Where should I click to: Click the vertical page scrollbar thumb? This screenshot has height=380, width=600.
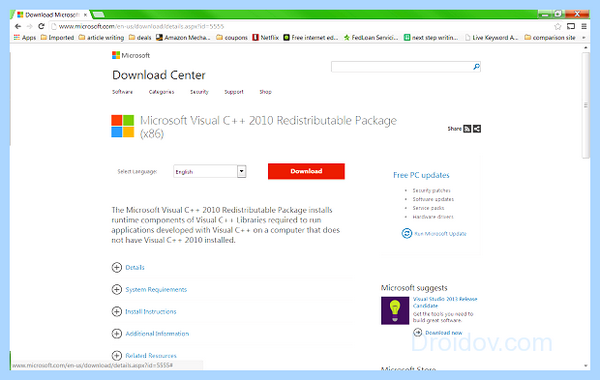[585, 105]
